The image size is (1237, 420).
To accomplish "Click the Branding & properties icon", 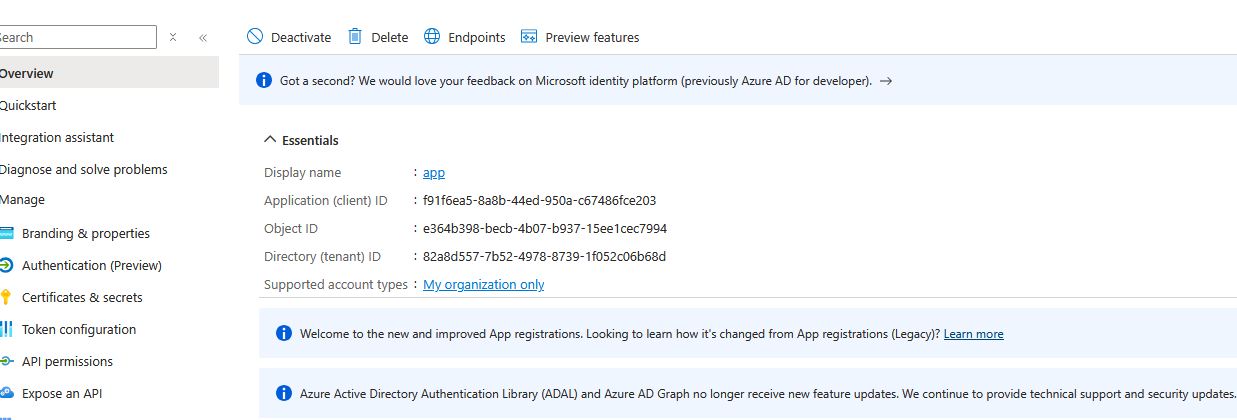I will pos(6,233).
